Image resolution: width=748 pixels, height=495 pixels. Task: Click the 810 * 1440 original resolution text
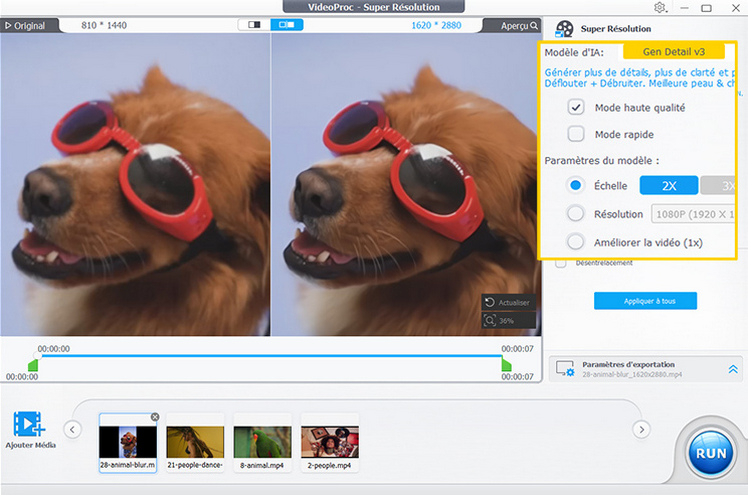pos(104,25)
